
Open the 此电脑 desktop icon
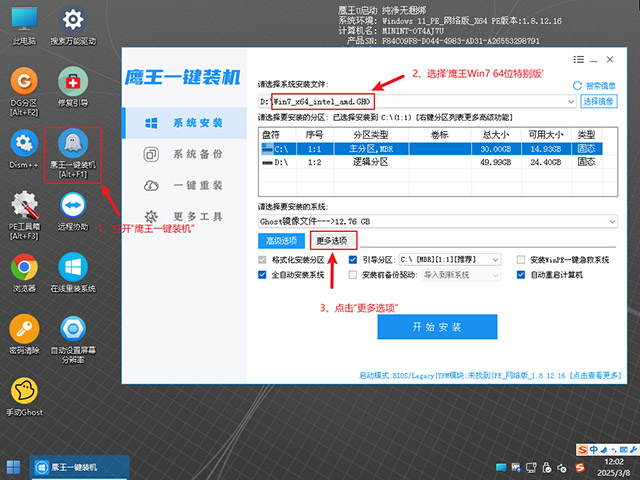24,24
